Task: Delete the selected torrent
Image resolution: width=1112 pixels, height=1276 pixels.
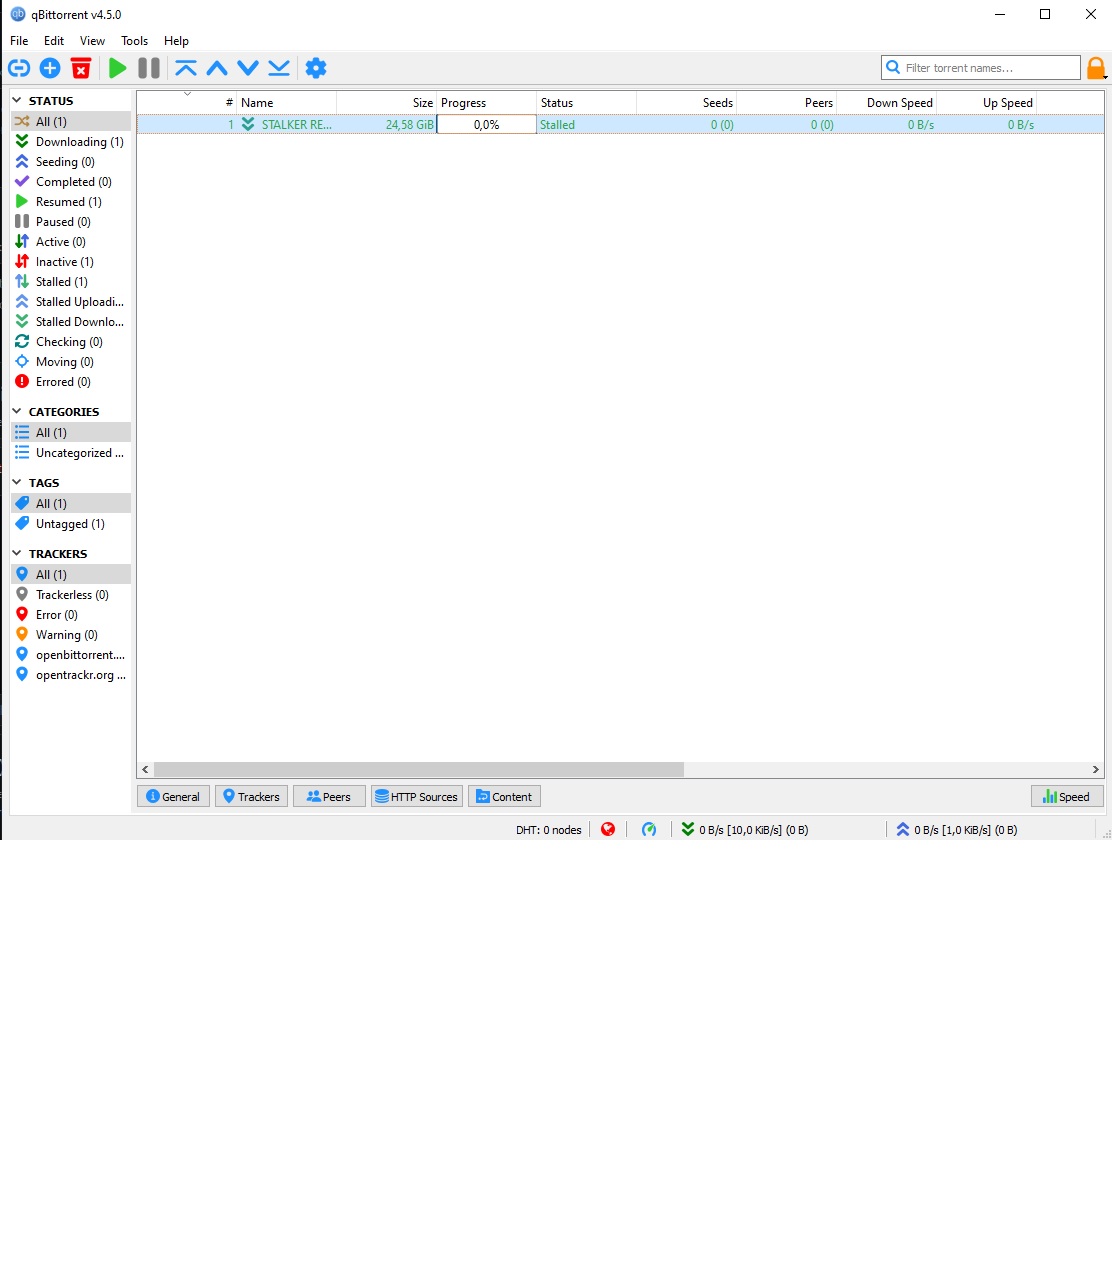Action: (x=80, y=68)
